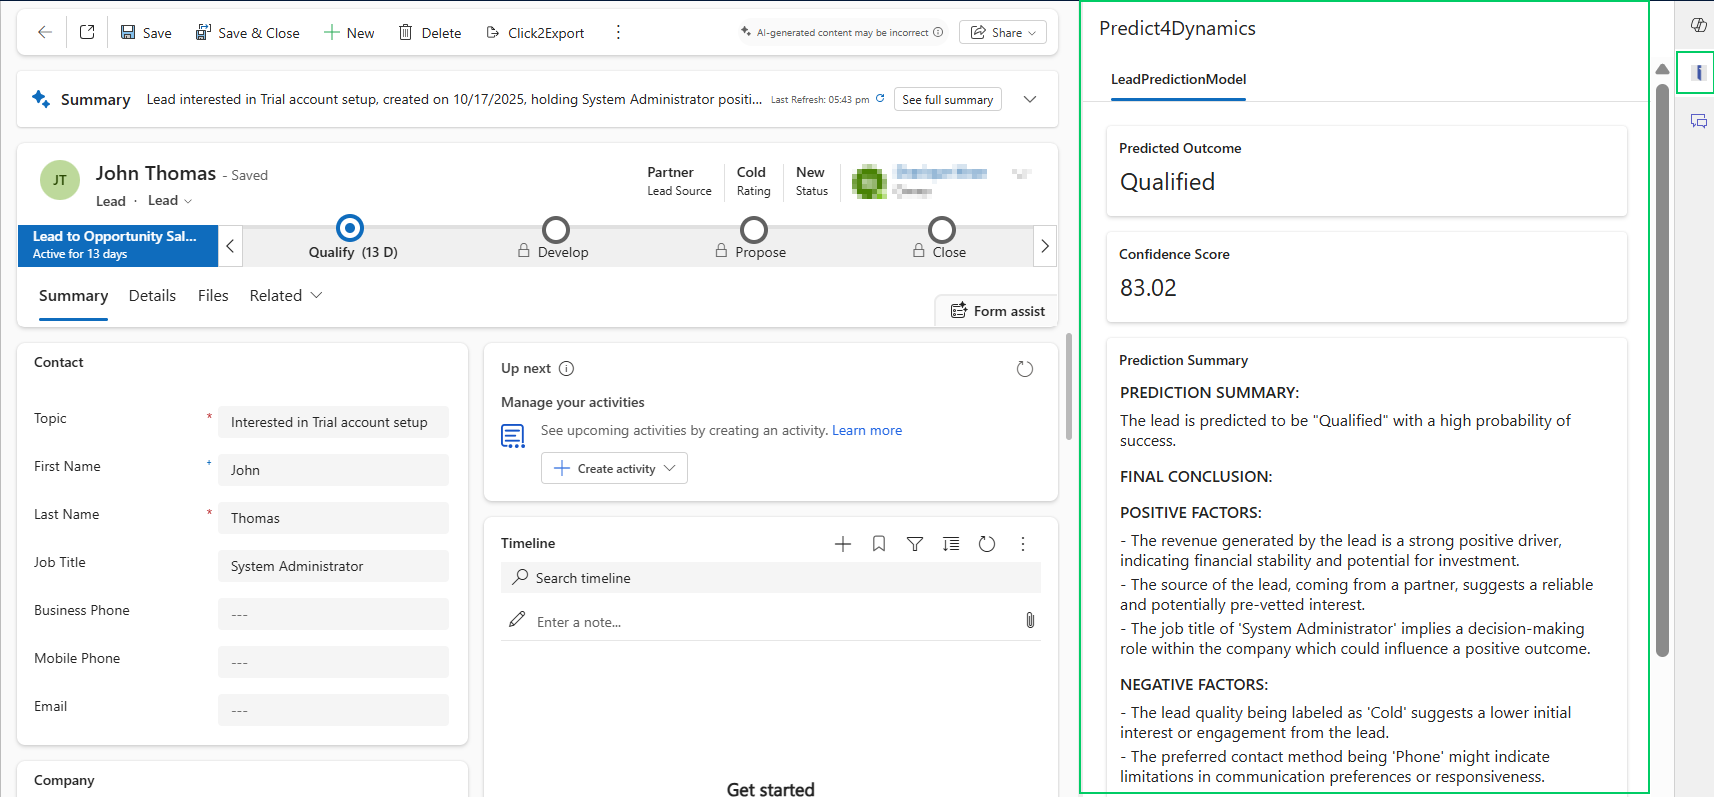1714x797 pixels.
Task: Select the Develop stage circle
Action: click(556, 230)
